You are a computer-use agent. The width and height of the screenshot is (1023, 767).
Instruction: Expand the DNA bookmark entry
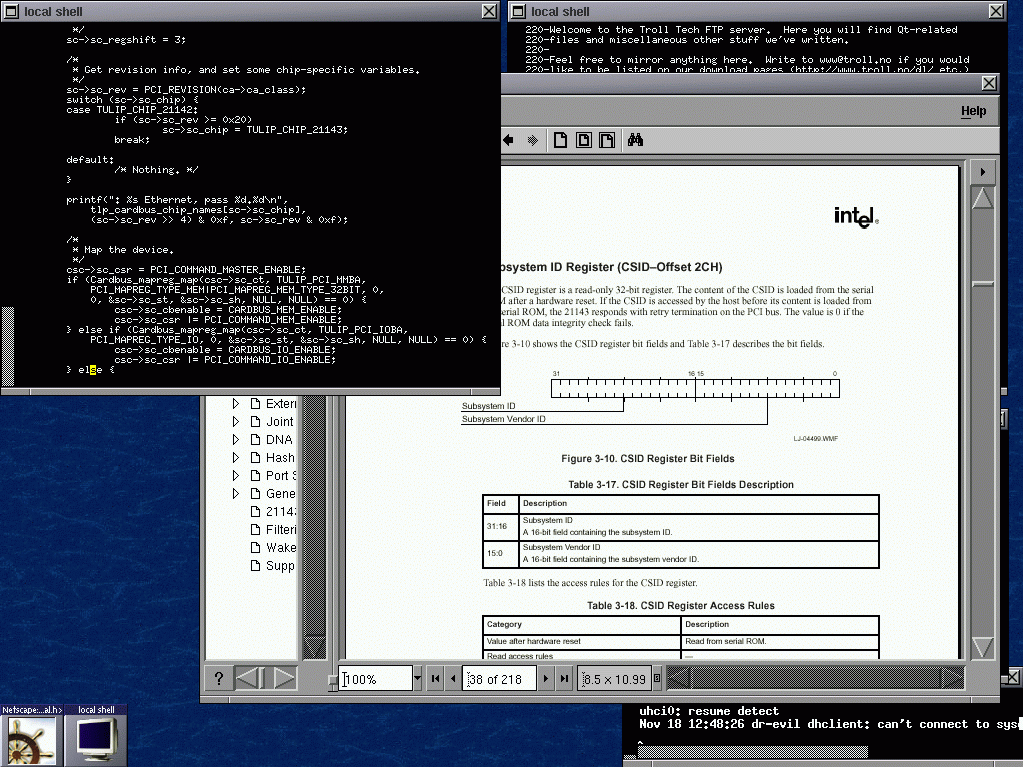click(x=236, y=440)
